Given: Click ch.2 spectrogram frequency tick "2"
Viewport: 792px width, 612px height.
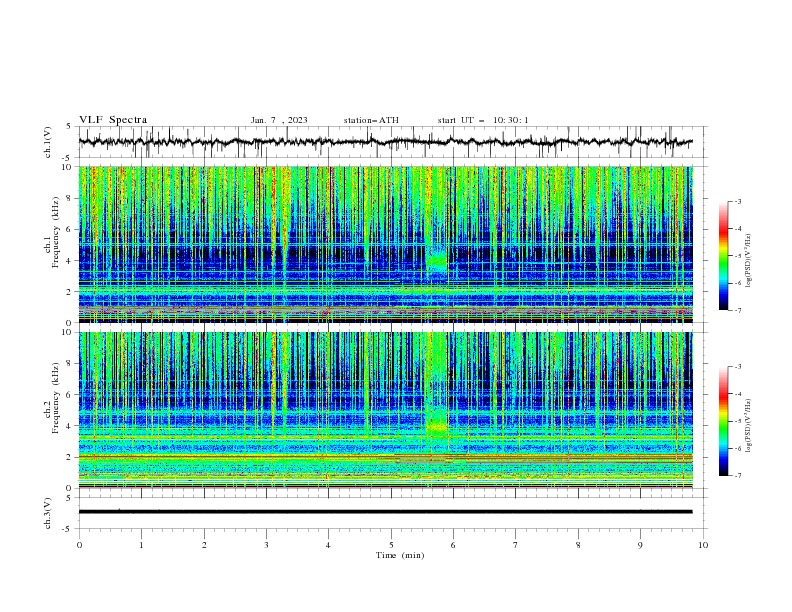Looking at the screenshot, I should [x=70, y=457].
